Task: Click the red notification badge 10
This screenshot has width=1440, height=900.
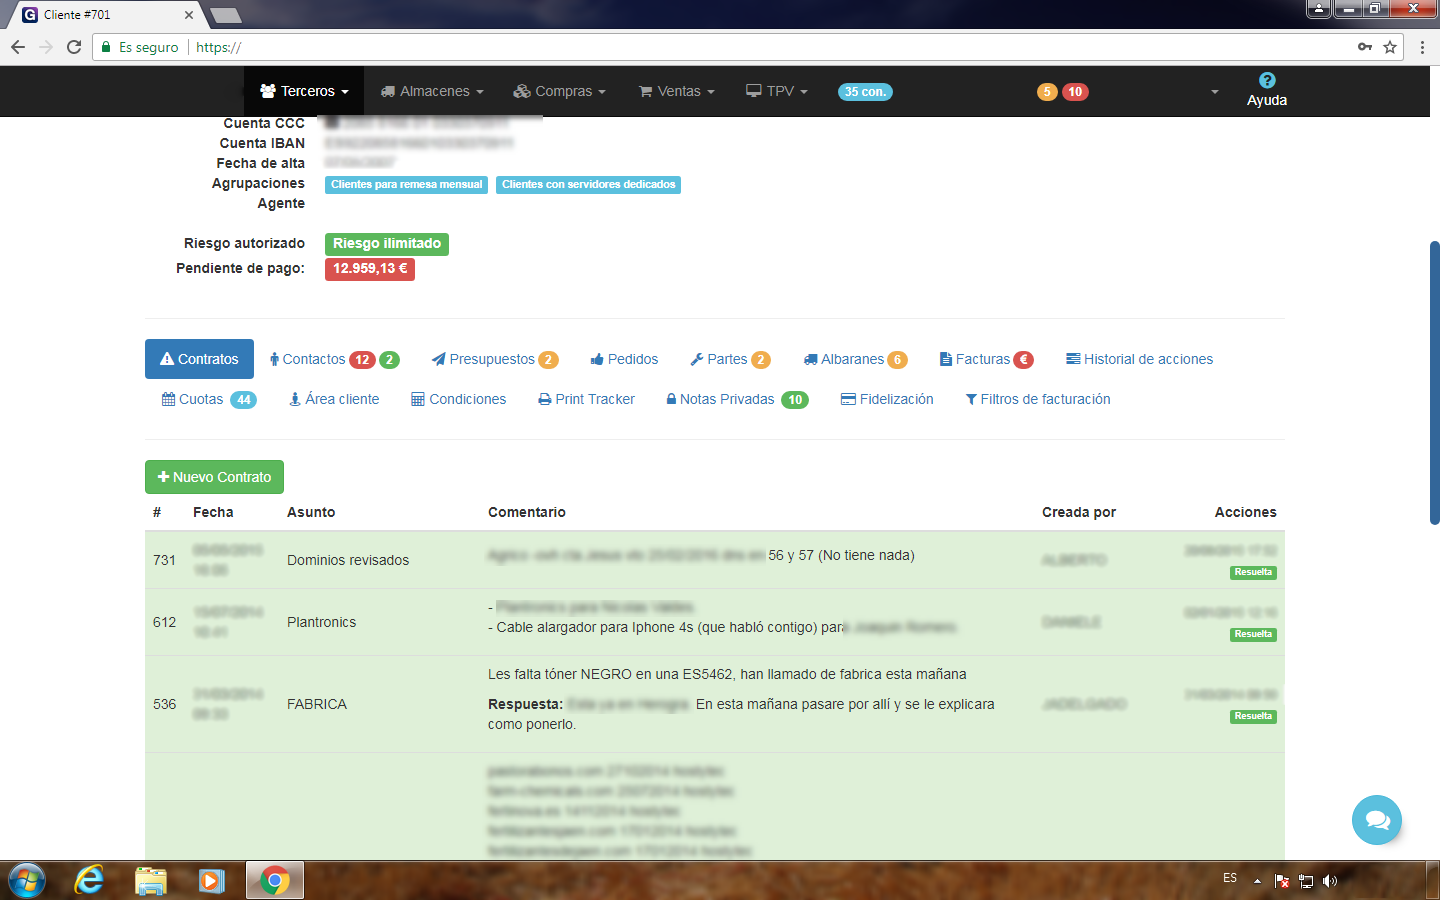Action: (x=1075, y=92)
